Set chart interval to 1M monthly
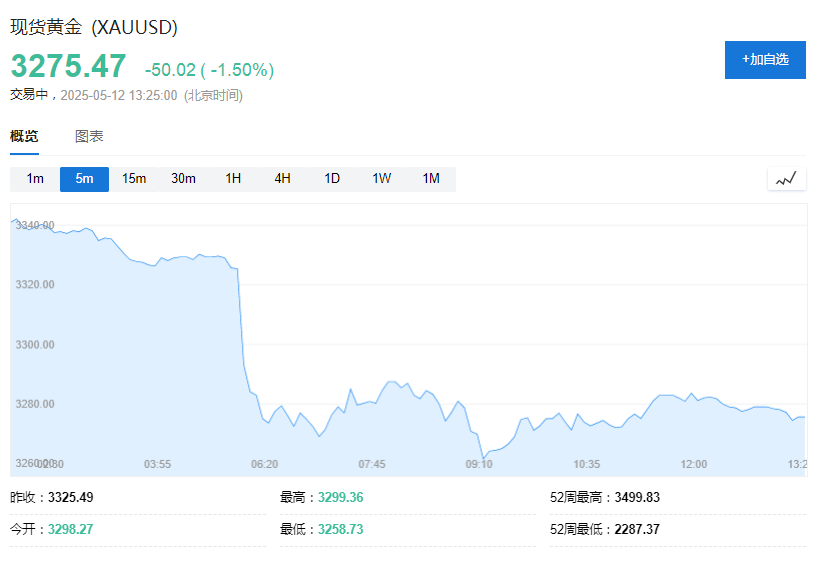The image size is (819, 563). click(x=431, y=179)
